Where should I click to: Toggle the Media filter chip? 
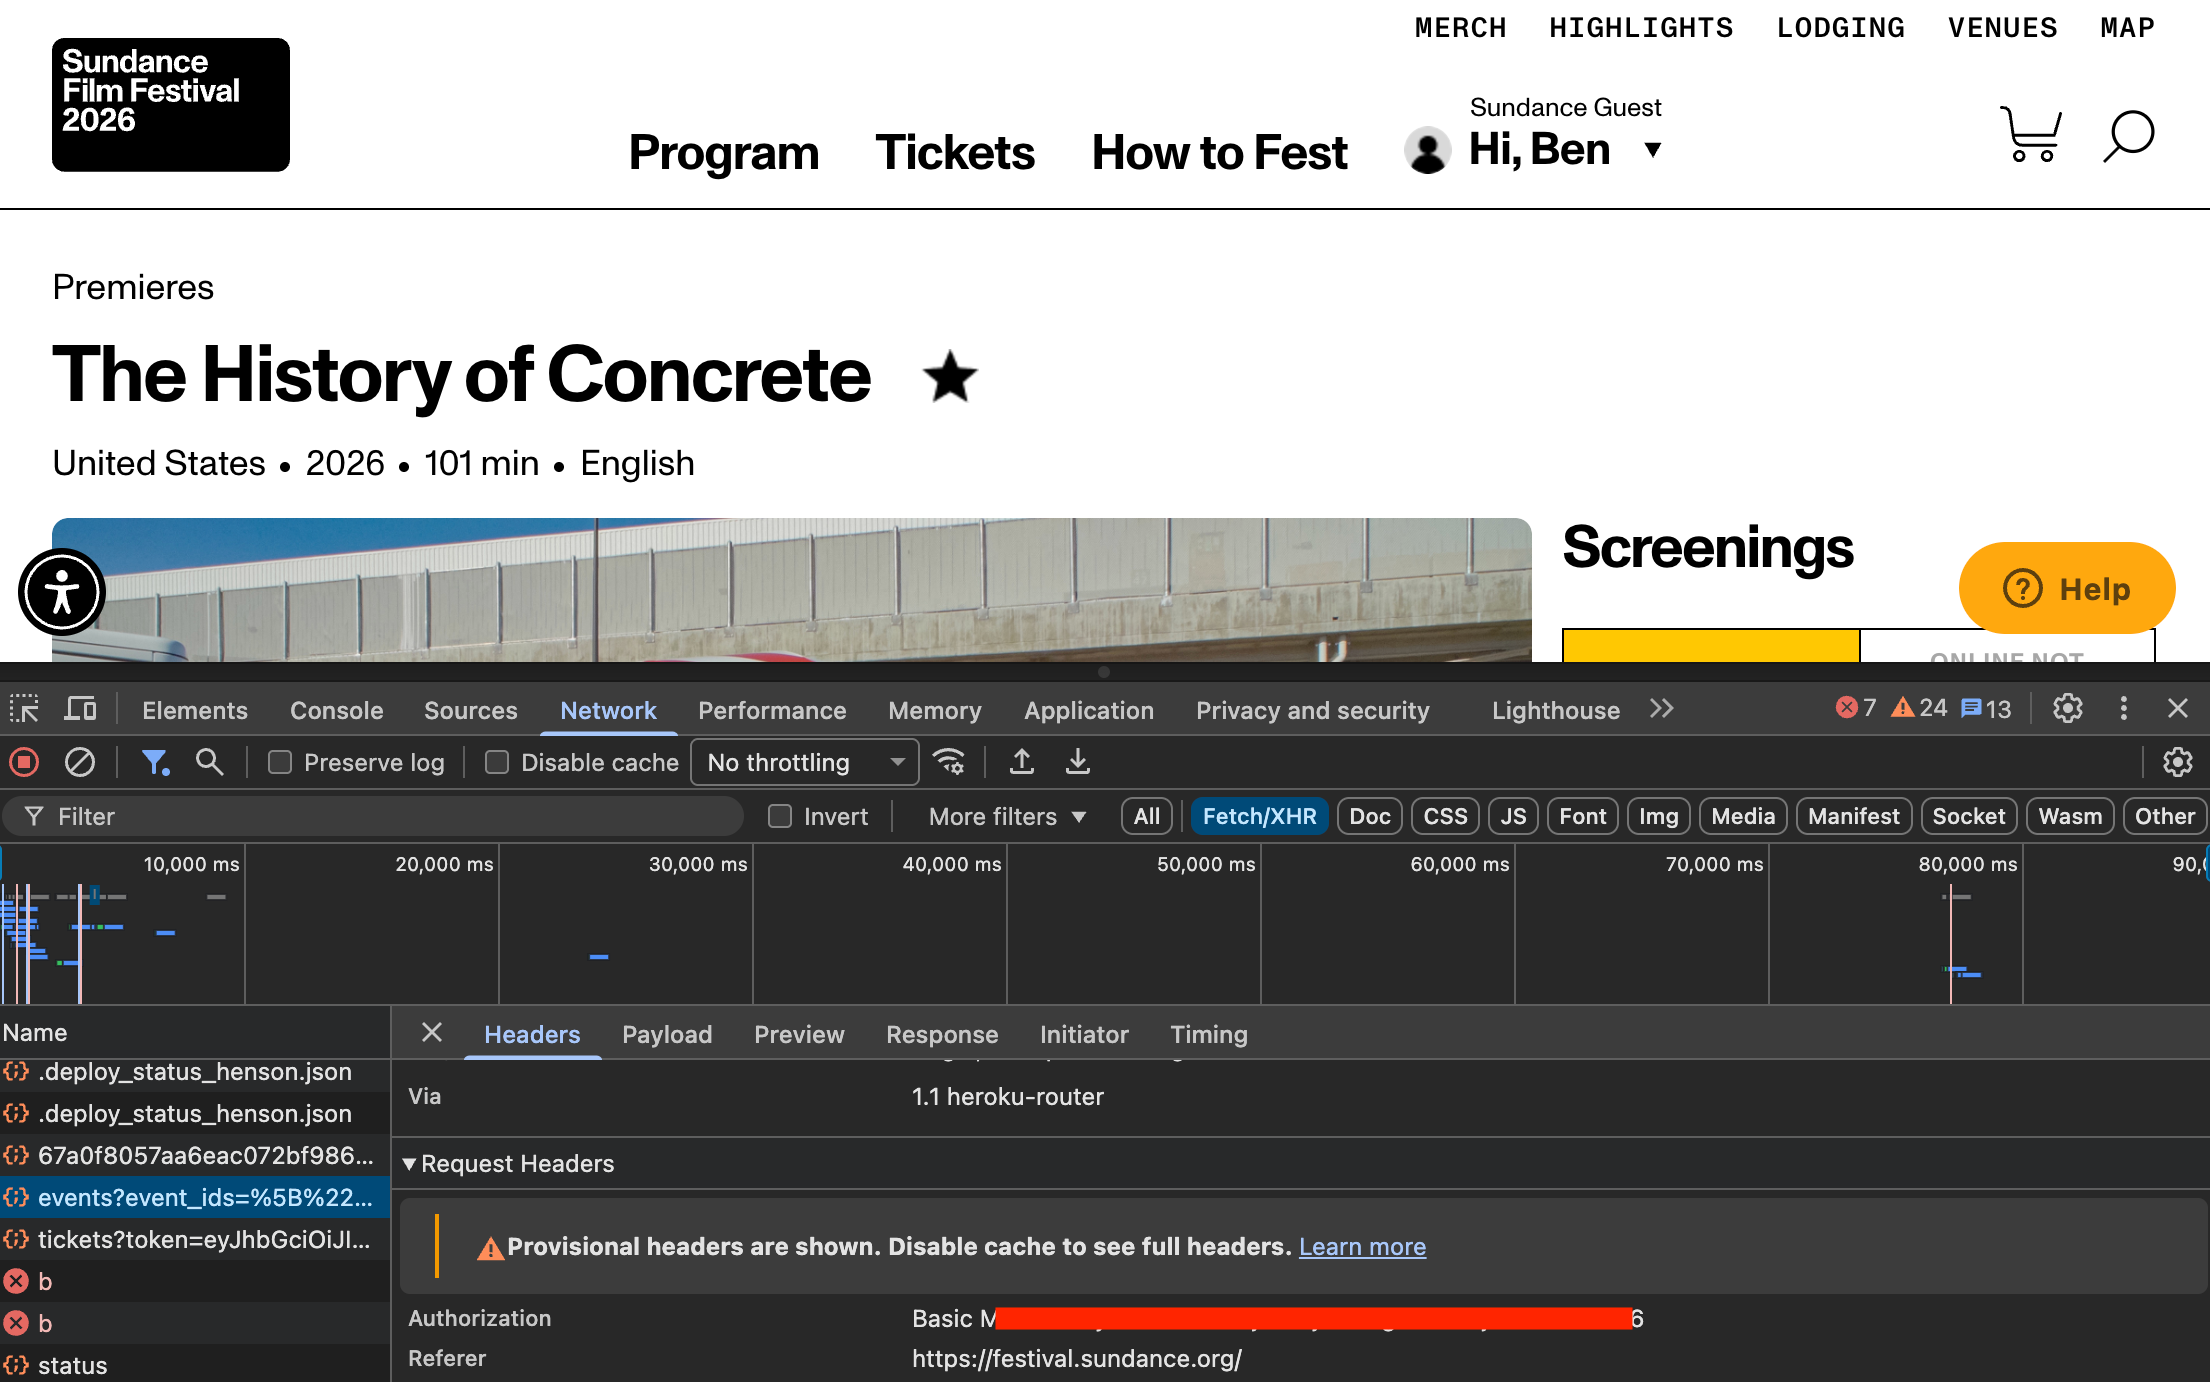pos(1743,816)
